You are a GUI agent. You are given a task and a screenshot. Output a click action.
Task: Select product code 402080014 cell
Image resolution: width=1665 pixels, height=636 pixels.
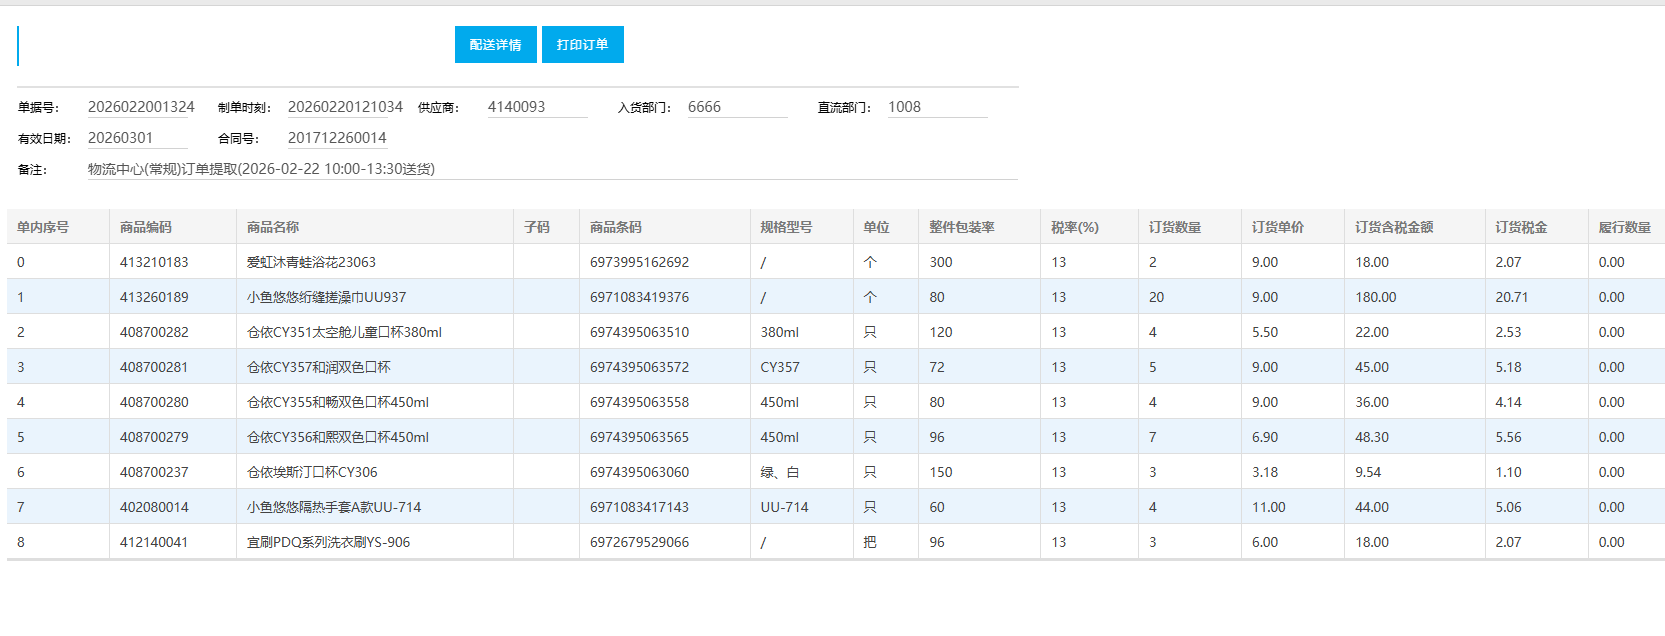click(x=154, y=507)
